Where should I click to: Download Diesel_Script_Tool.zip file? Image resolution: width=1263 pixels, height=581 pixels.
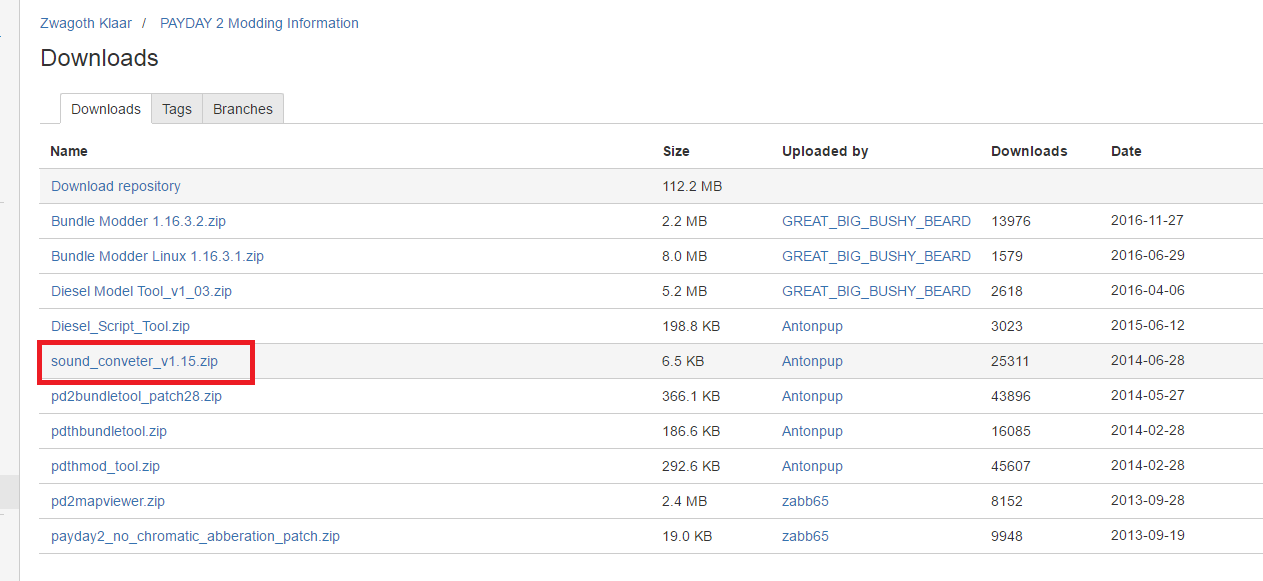(x=120, y=326)
